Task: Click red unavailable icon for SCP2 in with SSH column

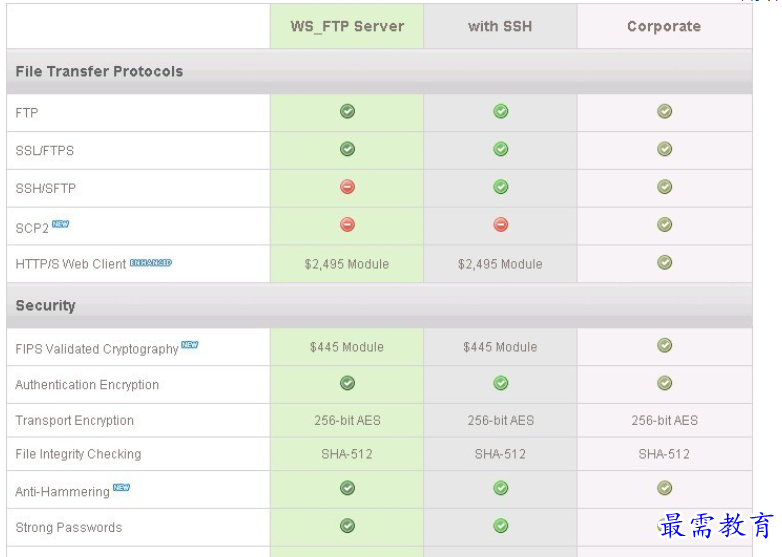Action: point(500,224)
